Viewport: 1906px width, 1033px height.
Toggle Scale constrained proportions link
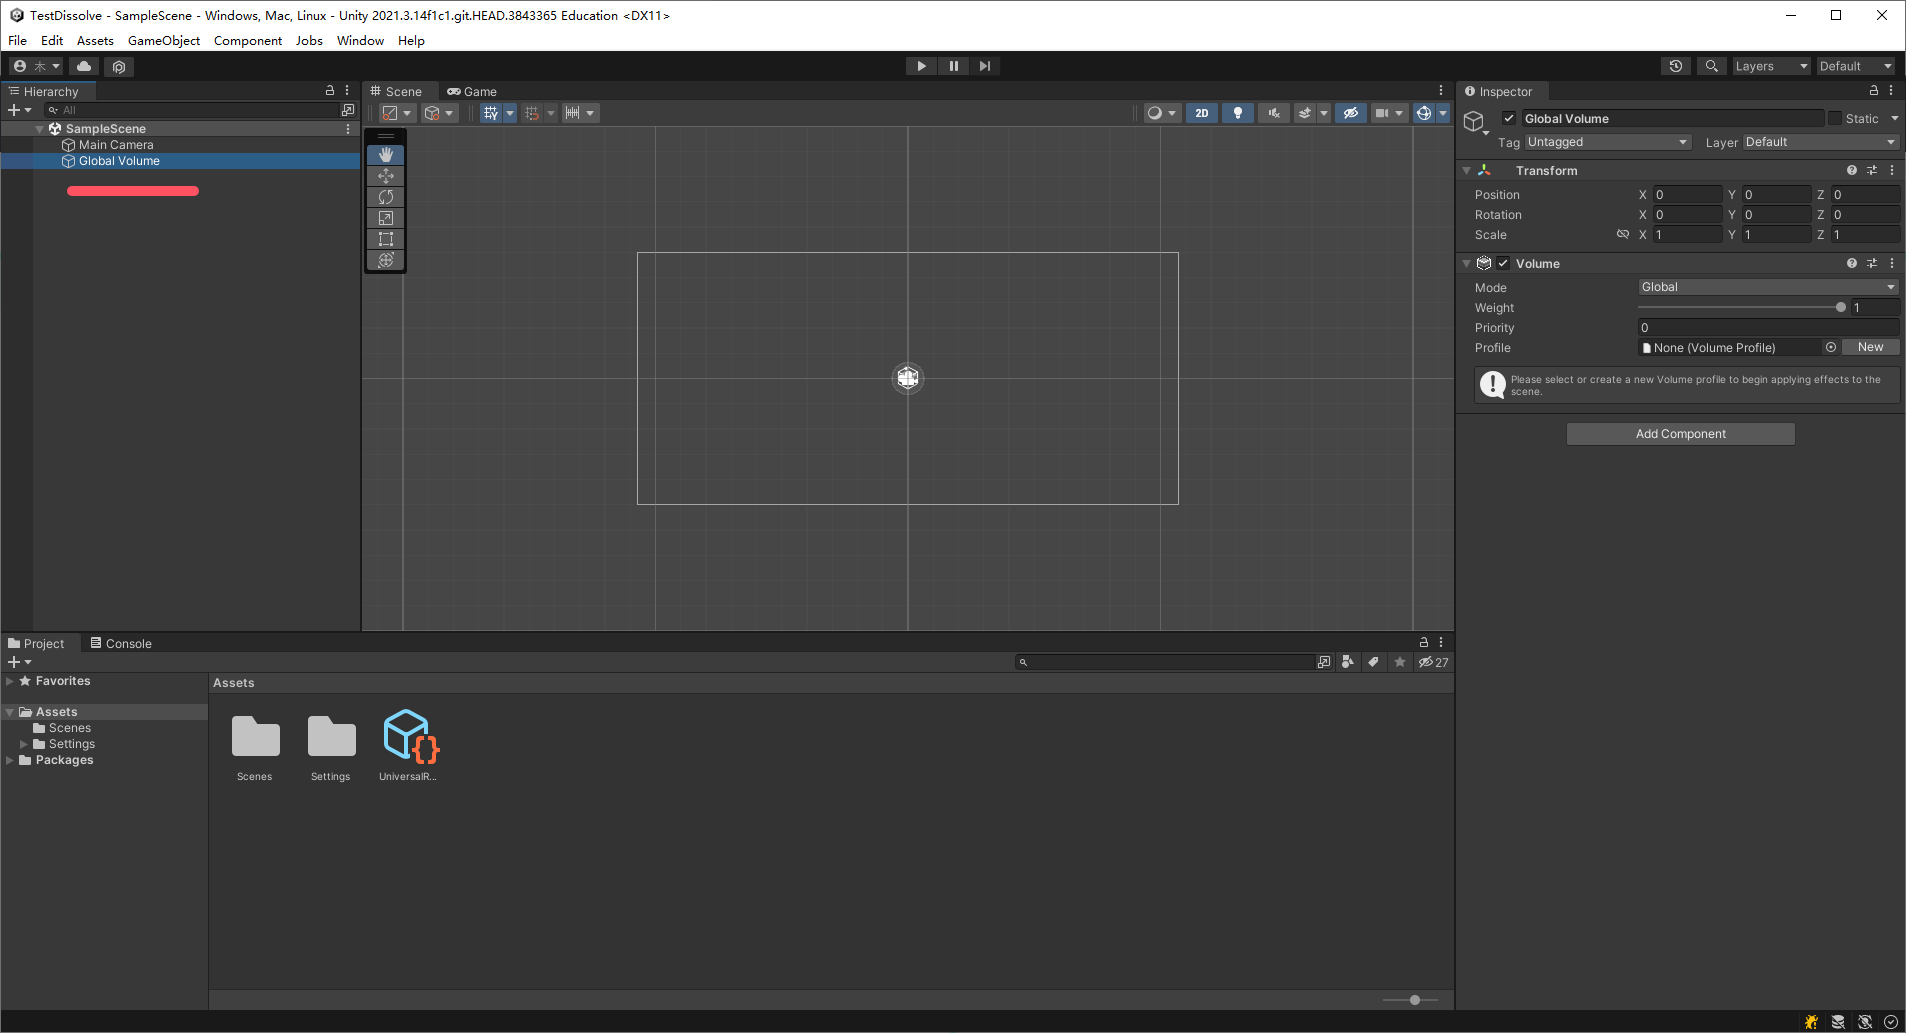click(1623, 234)
